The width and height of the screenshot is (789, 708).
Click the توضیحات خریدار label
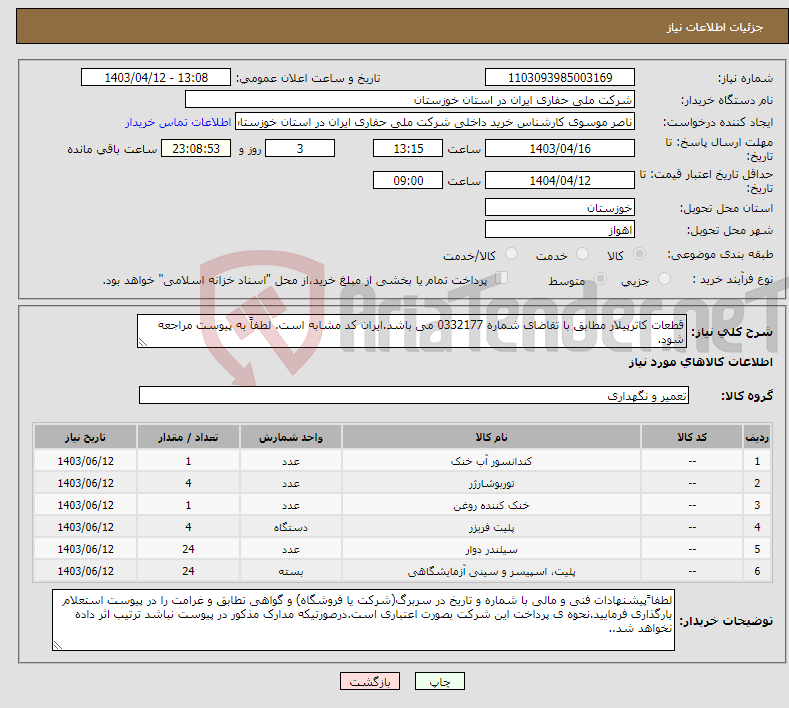tap(726, 621)
